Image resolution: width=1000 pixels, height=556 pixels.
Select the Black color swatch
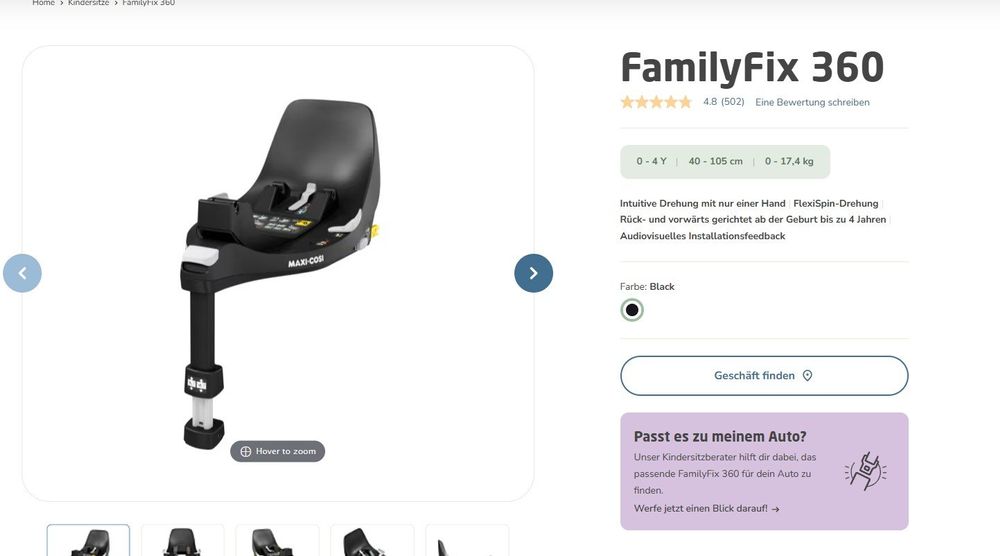click(x=632, y=310)
